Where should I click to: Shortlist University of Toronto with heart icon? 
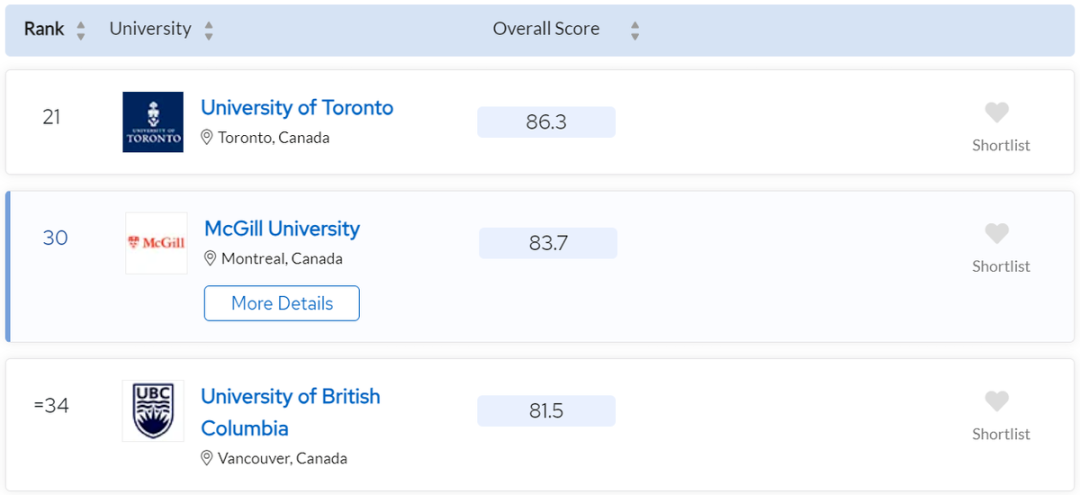click(x=997, y=112)
